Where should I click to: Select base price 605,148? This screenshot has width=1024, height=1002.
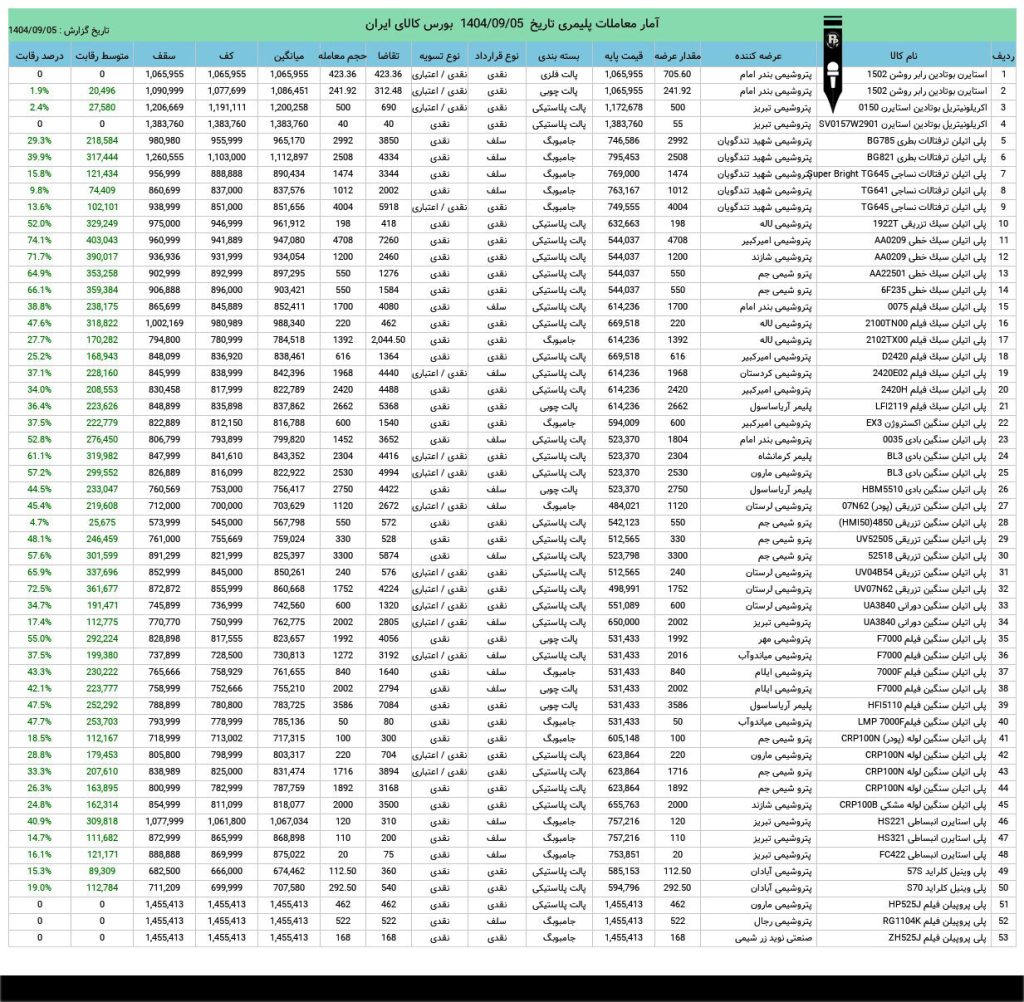pos(623,739)
